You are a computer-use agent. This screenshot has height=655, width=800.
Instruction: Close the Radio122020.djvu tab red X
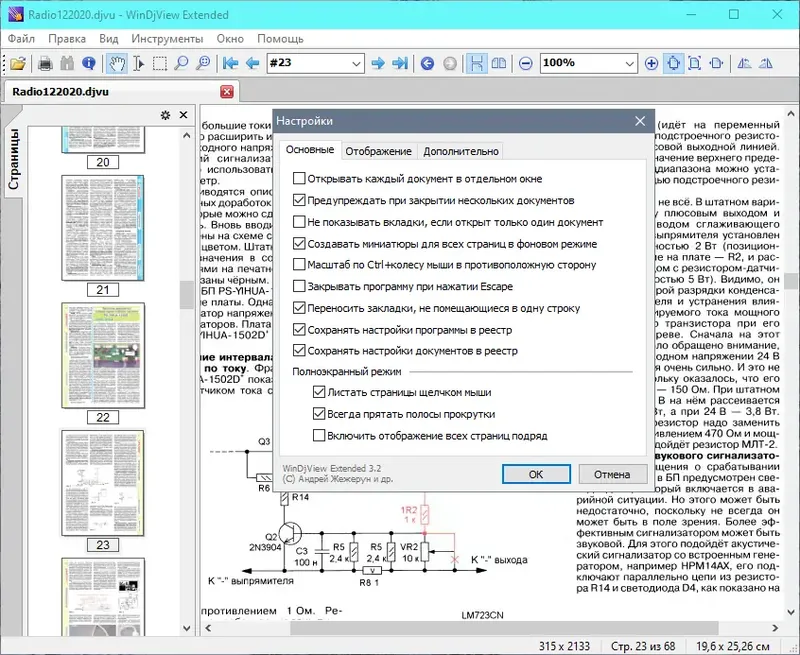coord(227,92)
